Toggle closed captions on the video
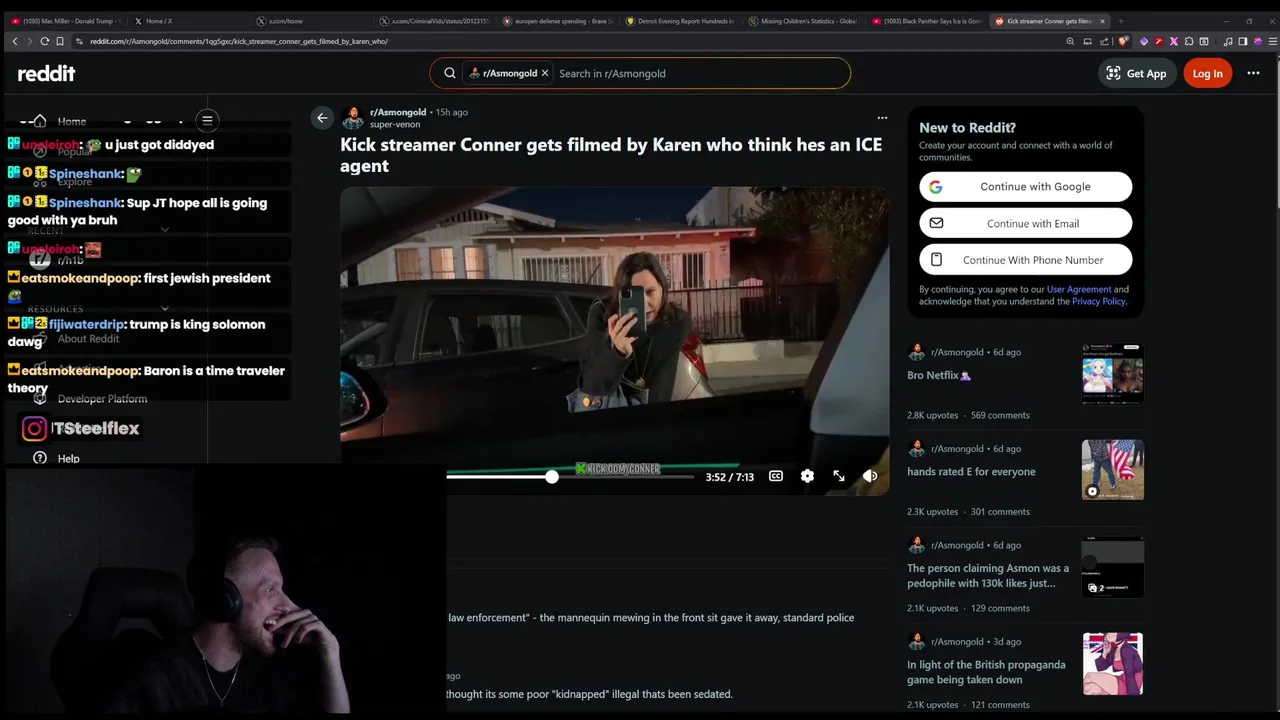 [x=776, y=476]
